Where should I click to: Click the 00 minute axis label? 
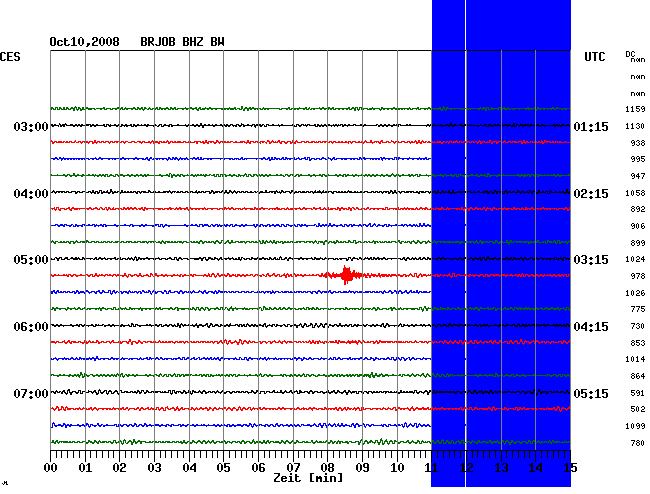point(51,468)
